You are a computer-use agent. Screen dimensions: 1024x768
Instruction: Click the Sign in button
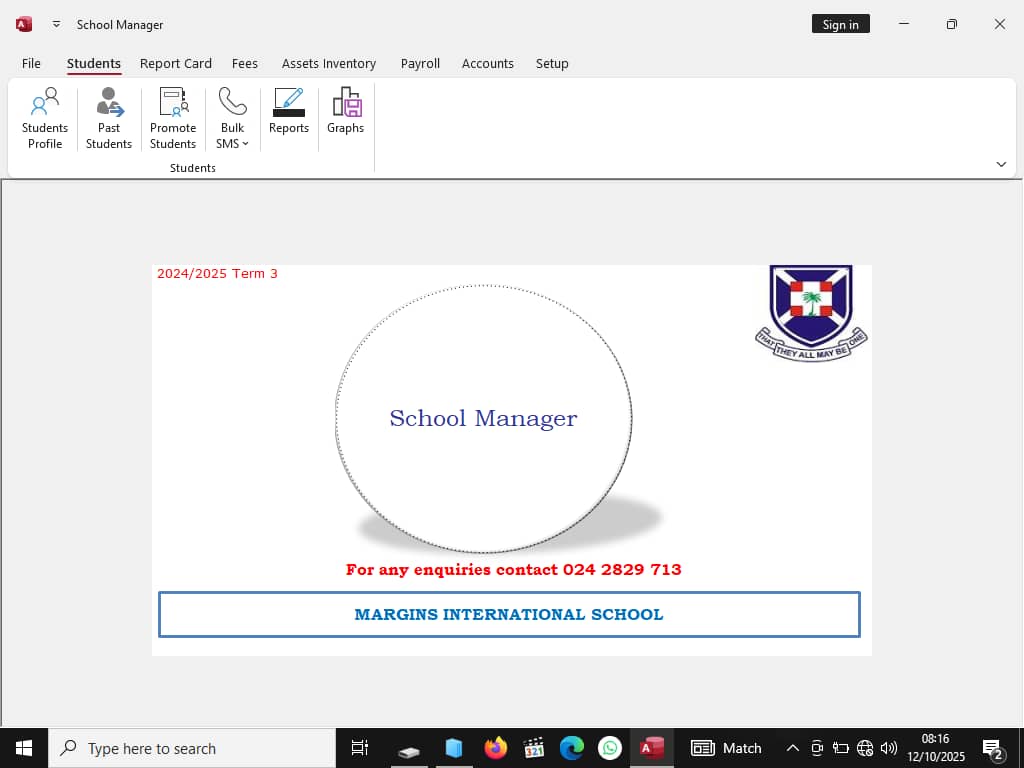pos(840,24)
